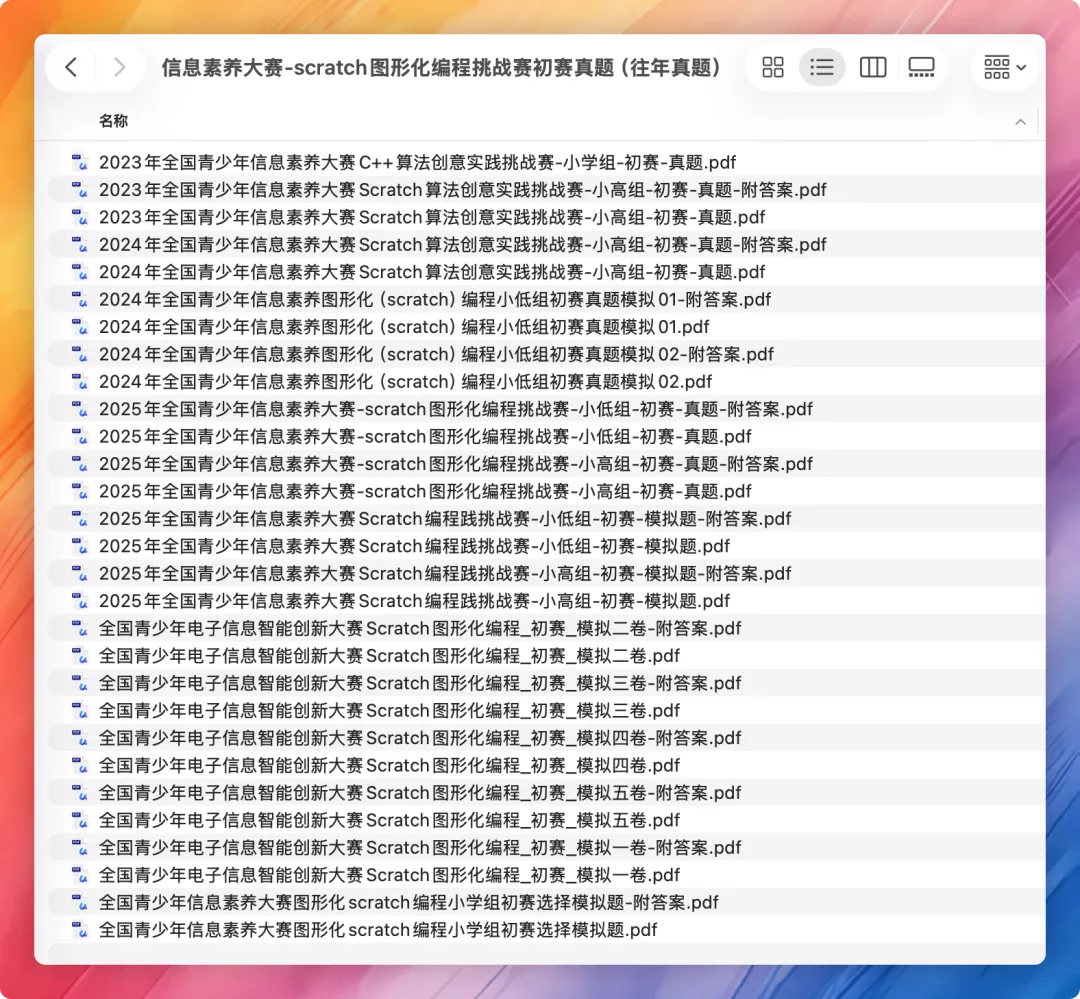Select 2023 Scratch 小高组-初赛-真题-附答案.pdf name

click(463, 189)
